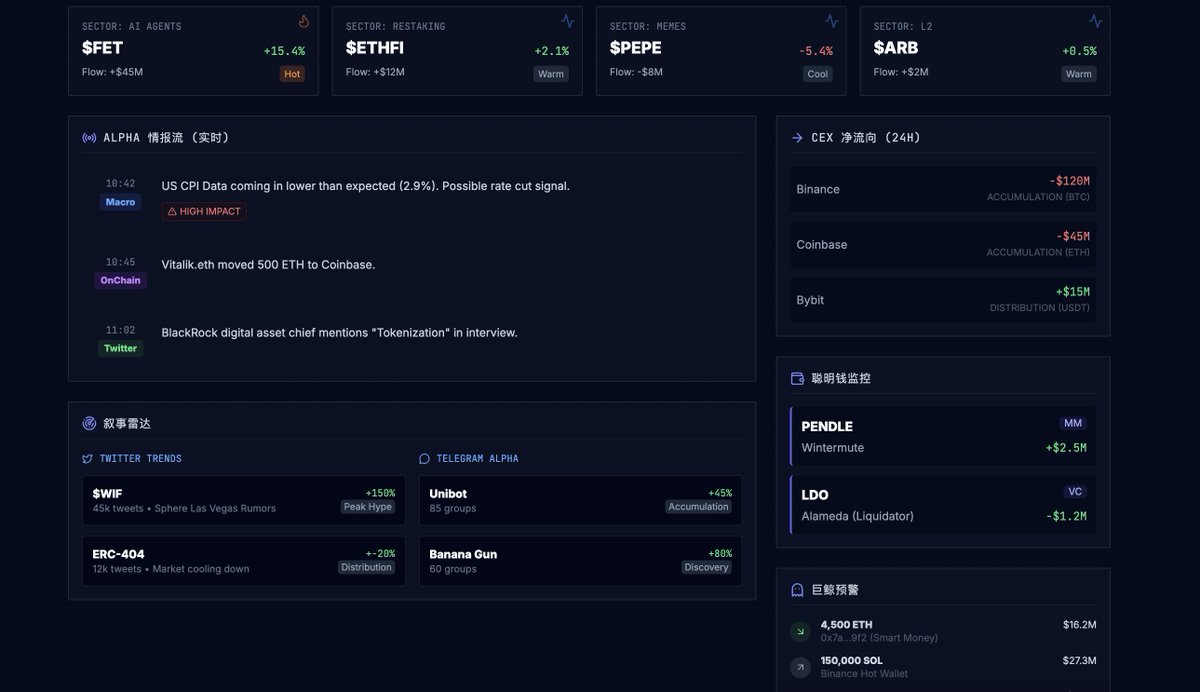Click the Macro tag at 10:42
The image size is (1200, 692).
click(120, 202)
